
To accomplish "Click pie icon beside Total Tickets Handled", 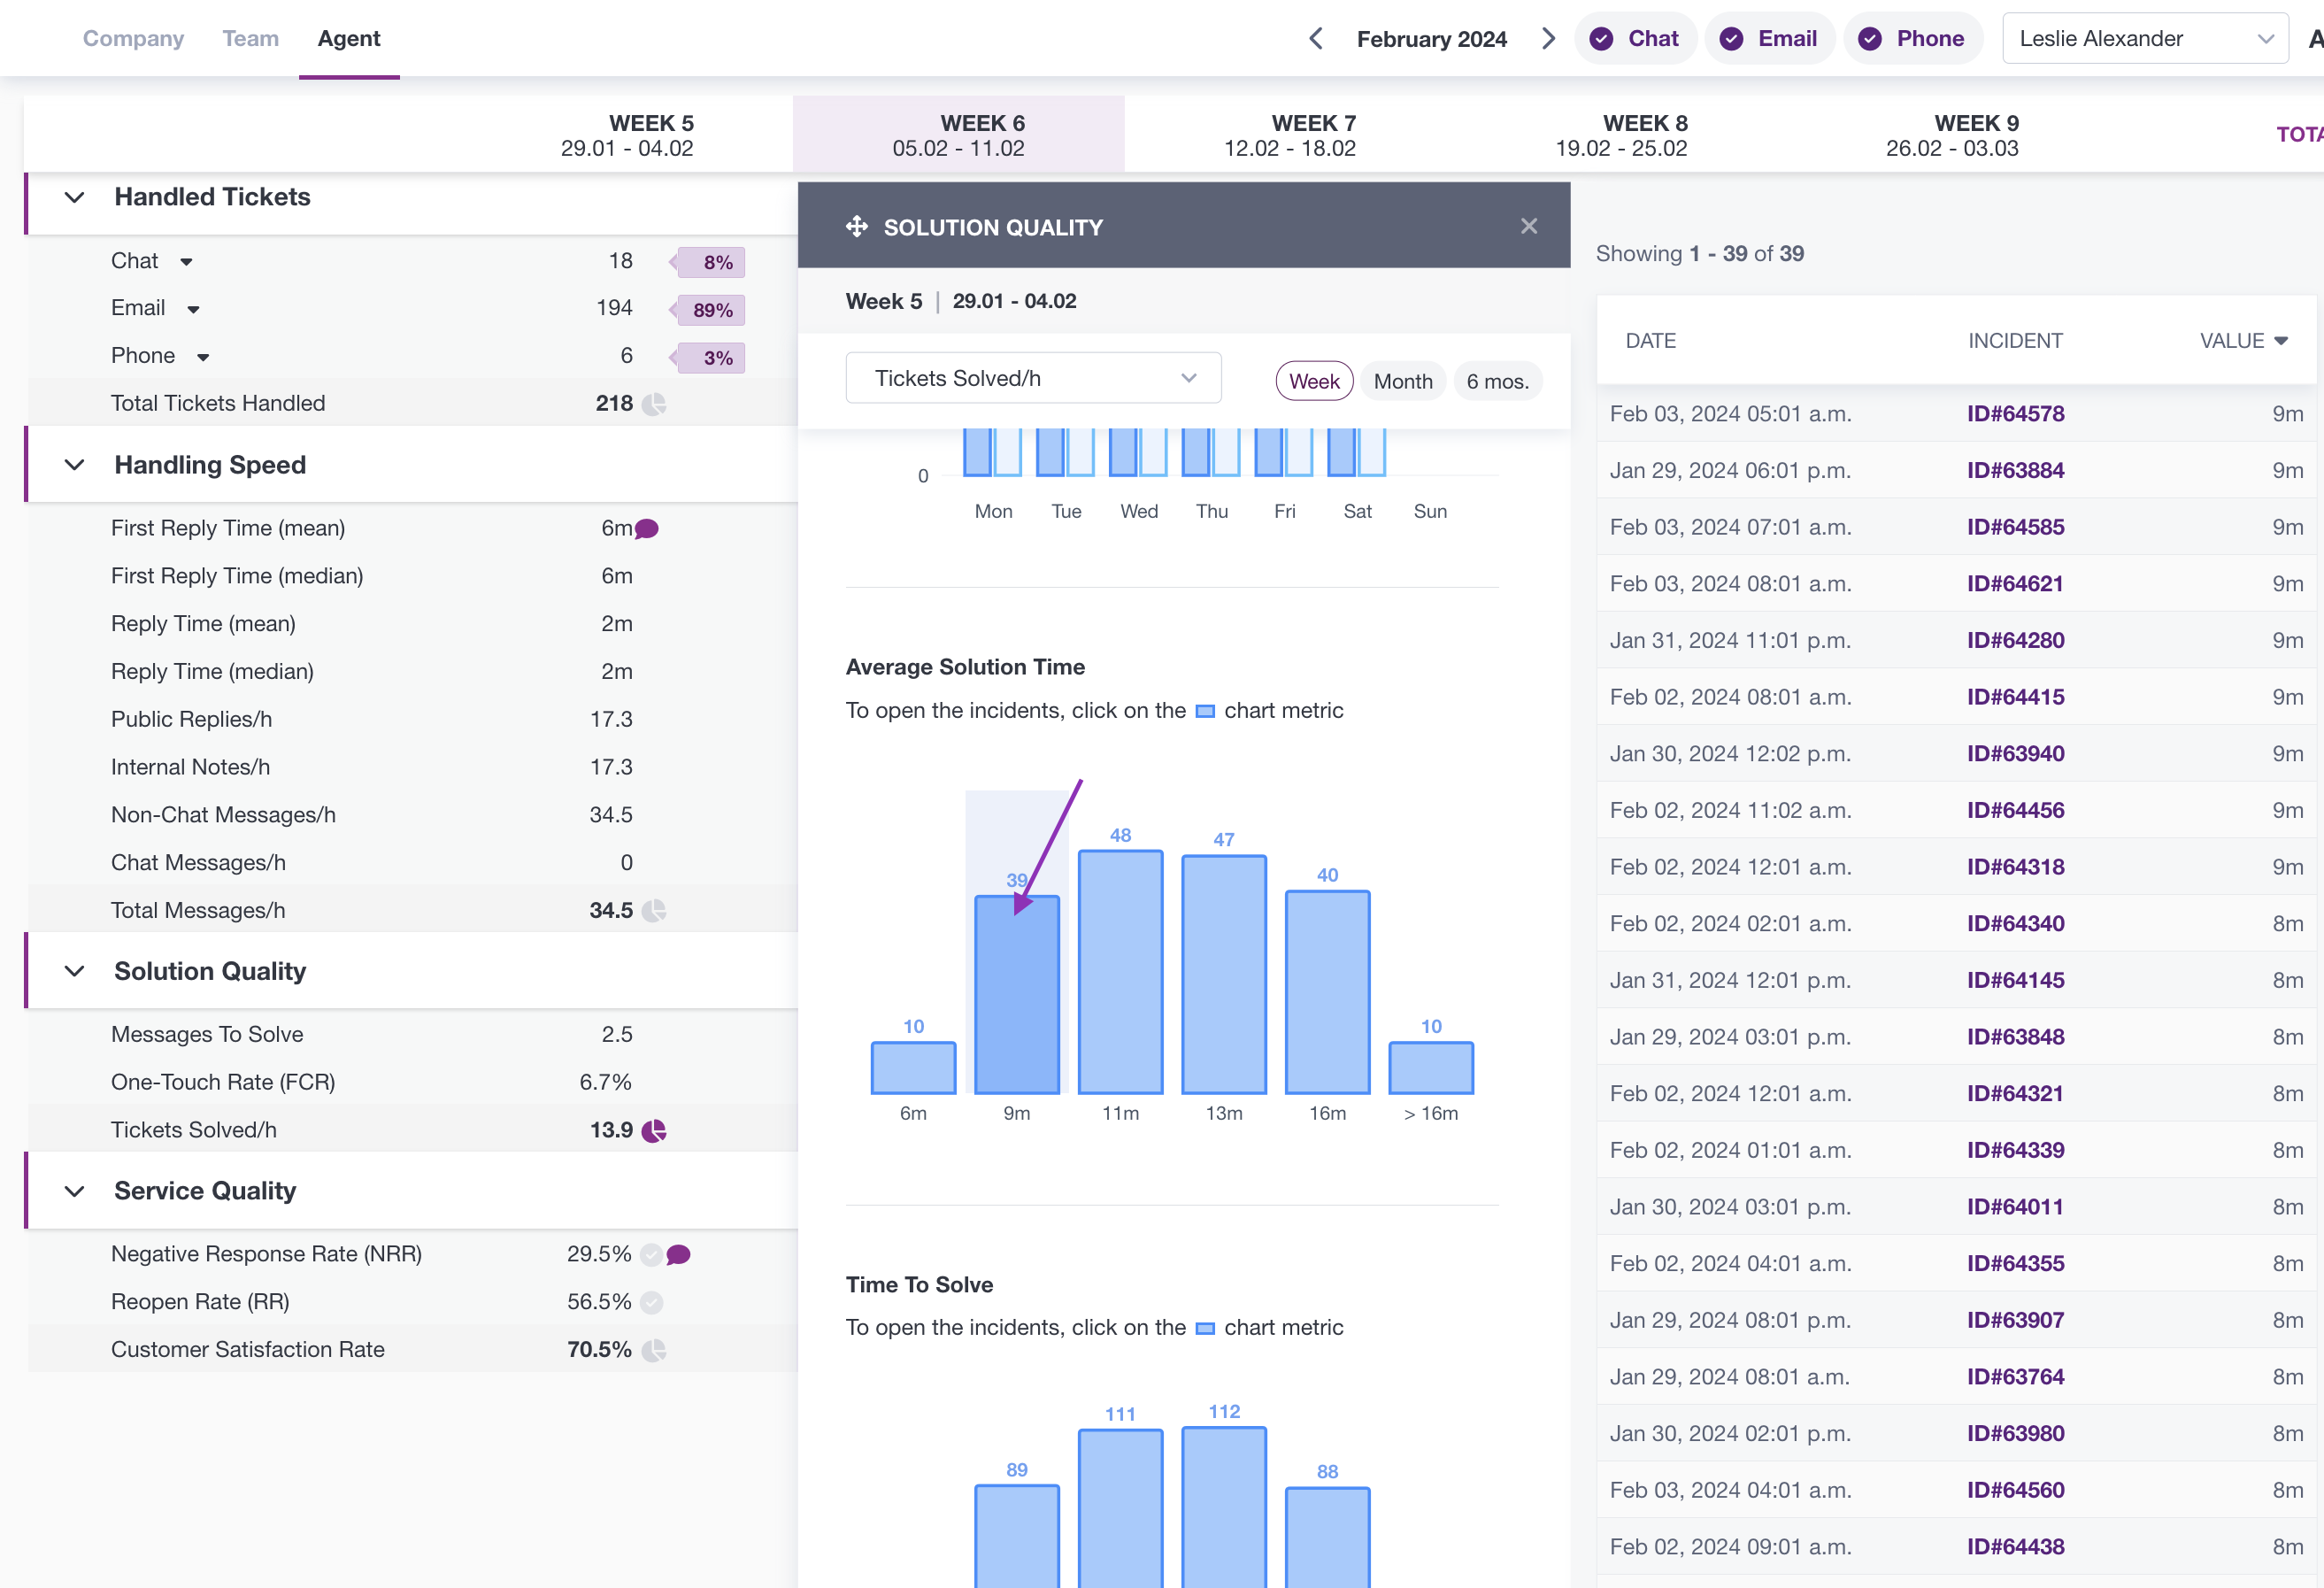I will (x=654, y=404).
